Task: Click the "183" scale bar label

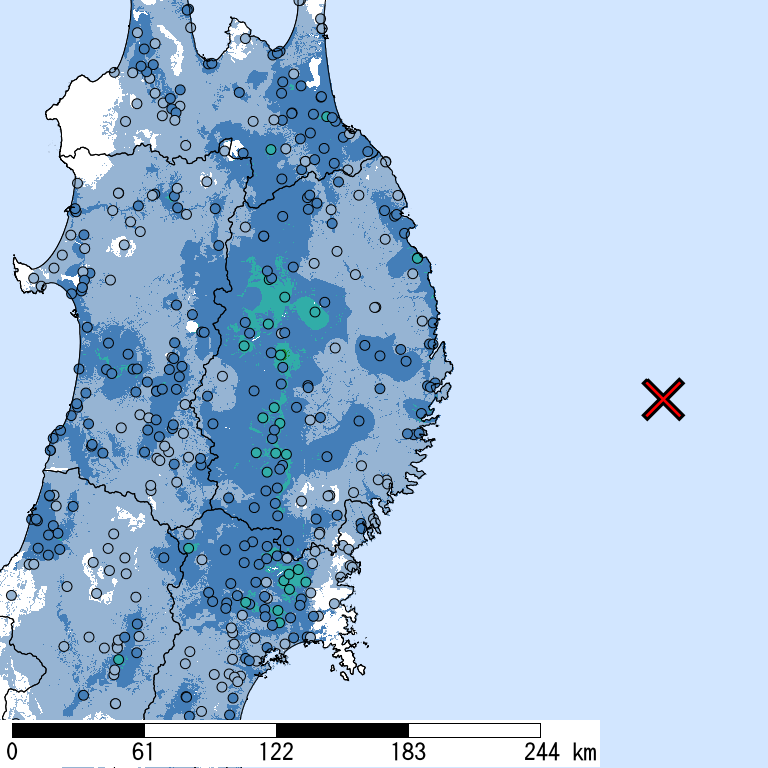Action: (x=408, y=752)
